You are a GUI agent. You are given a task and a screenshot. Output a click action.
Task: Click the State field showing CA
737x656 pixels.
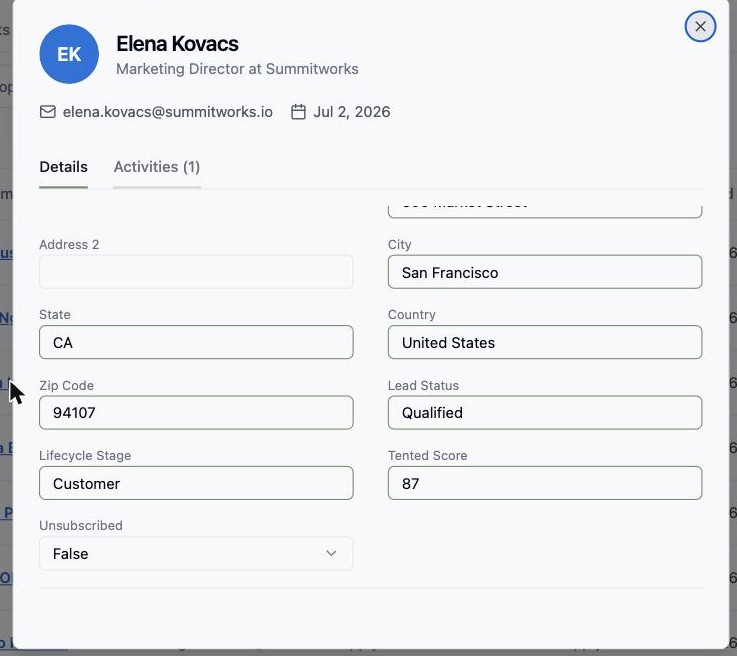196,342
